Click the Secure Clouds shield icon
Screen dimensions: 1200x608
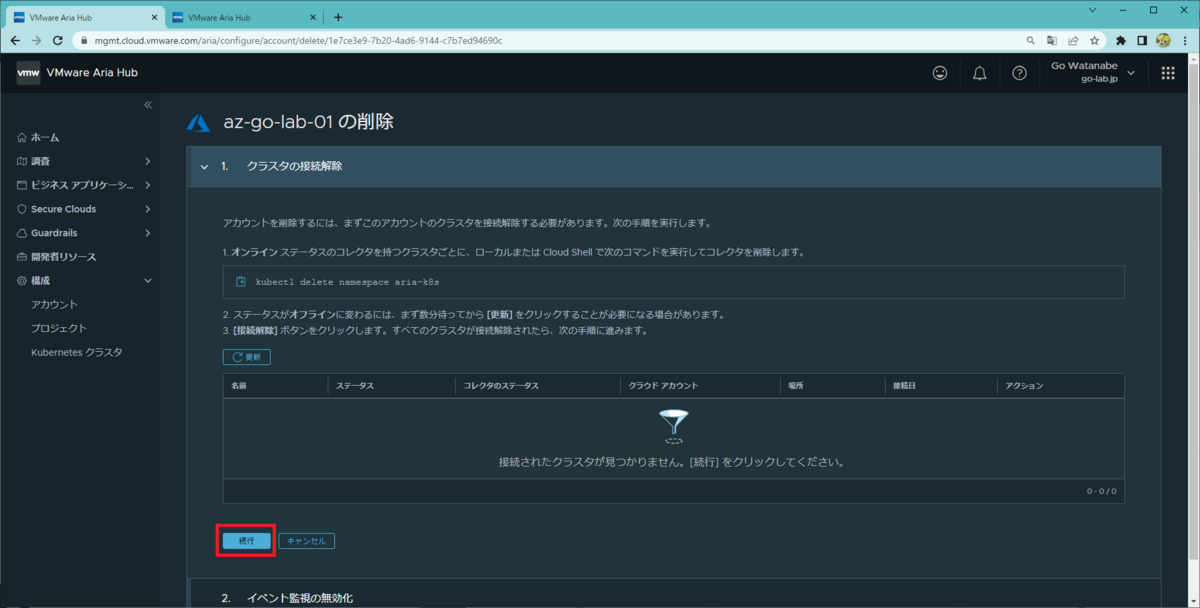click(22, 209)
